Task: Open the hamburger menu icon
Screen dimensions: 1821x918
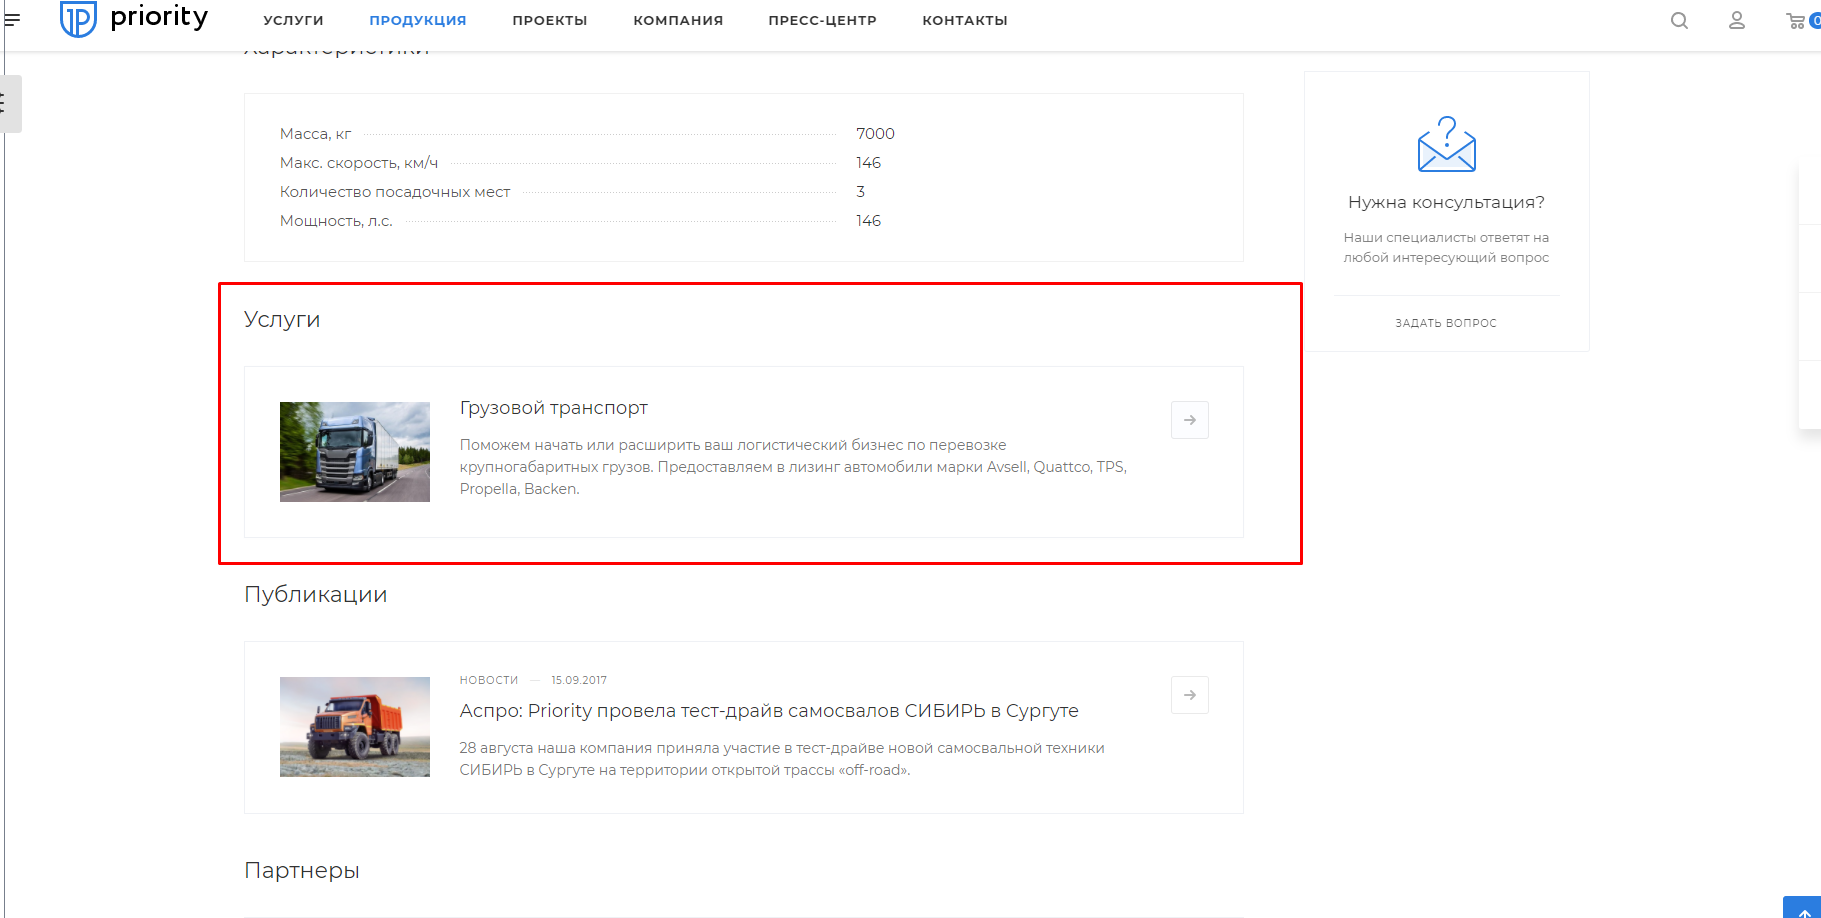Action: click(11, 18)
